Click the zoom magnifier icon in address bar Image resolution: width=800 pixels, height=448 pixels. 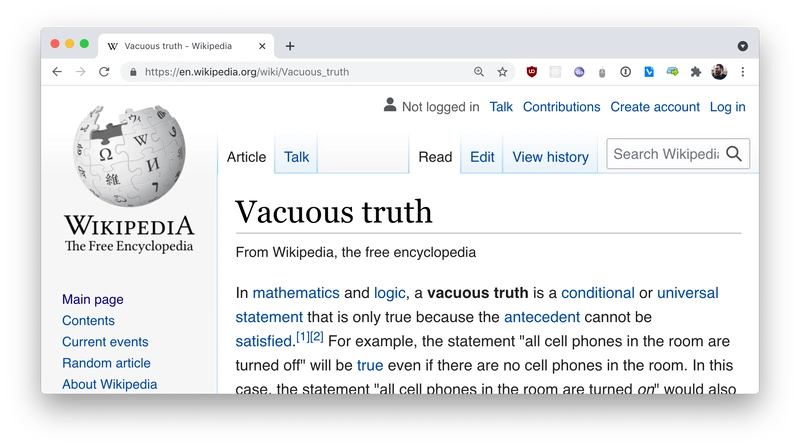click(479, 72)
